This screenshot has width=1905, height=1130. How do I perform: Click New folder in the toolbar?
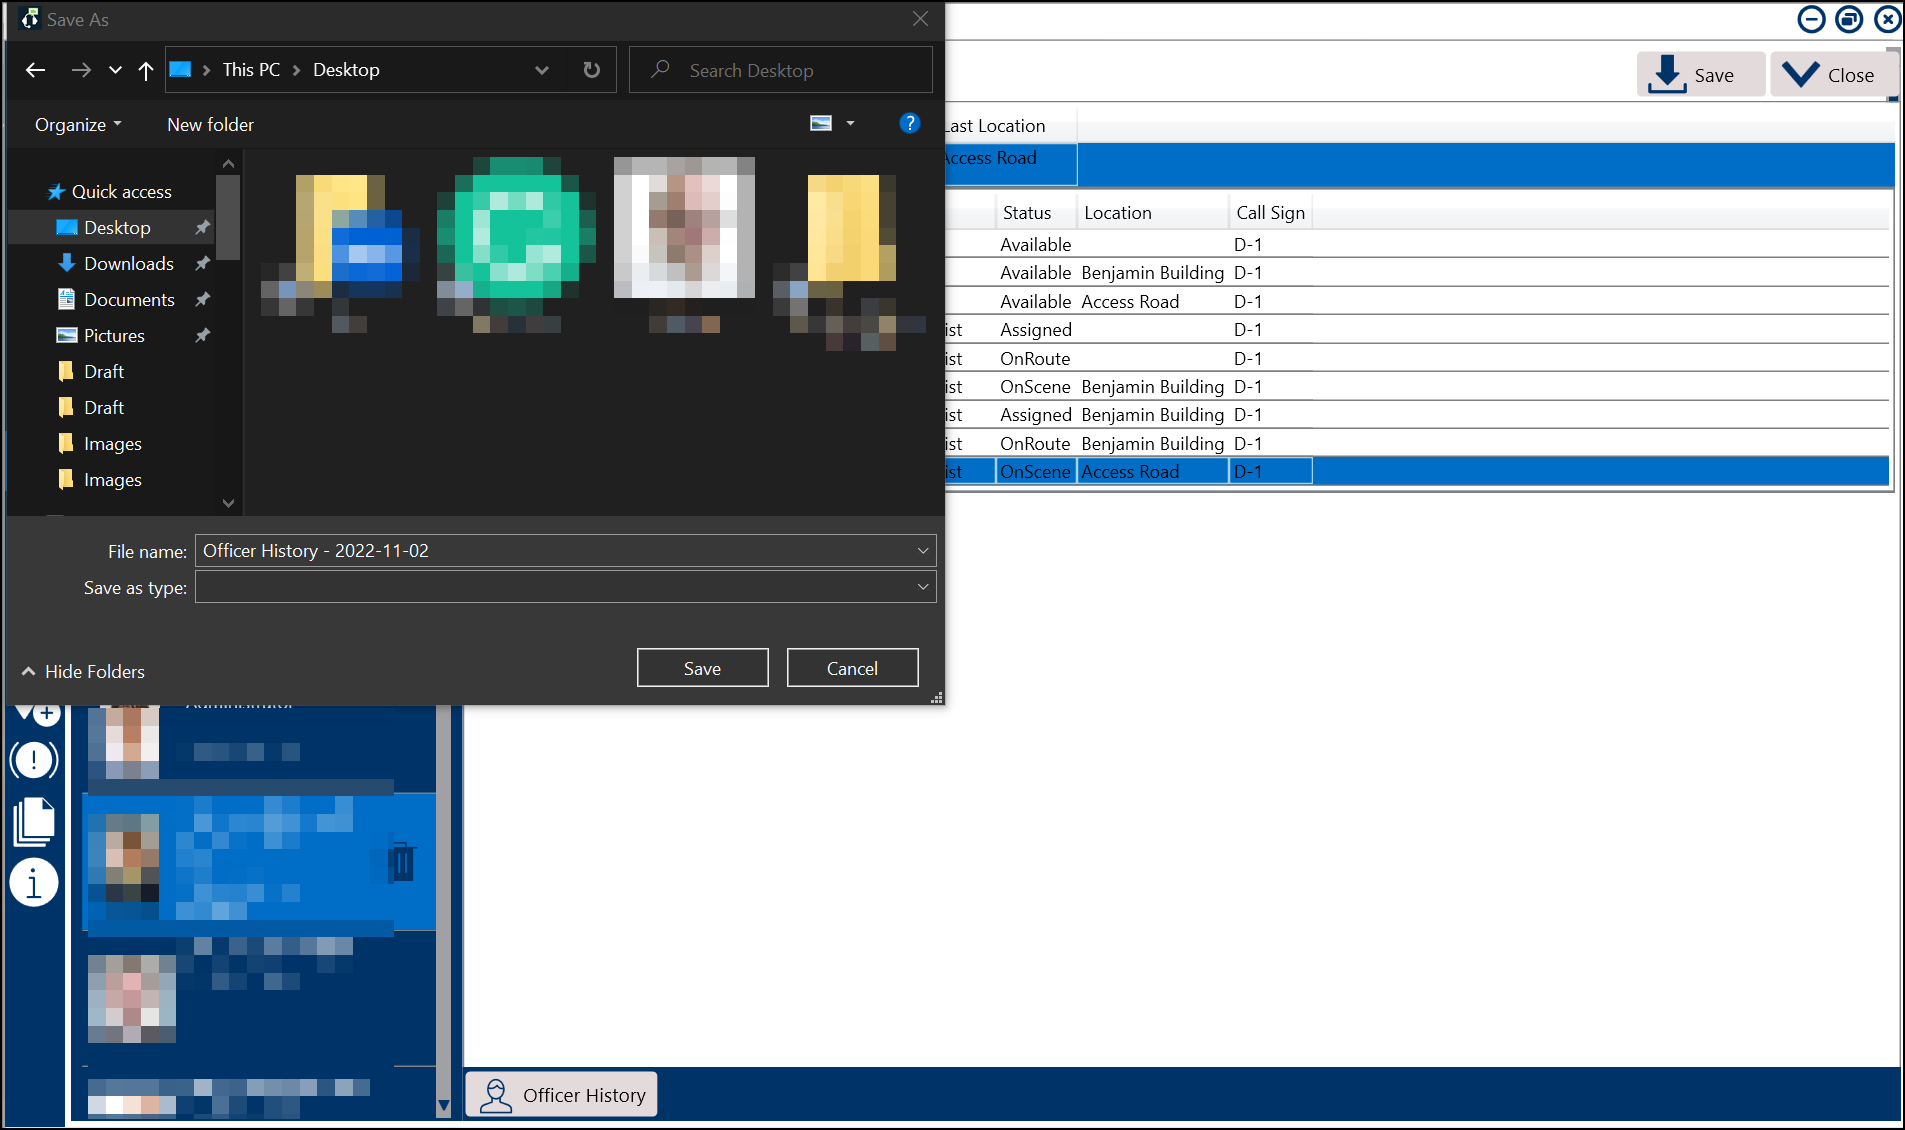pos(210,125)
